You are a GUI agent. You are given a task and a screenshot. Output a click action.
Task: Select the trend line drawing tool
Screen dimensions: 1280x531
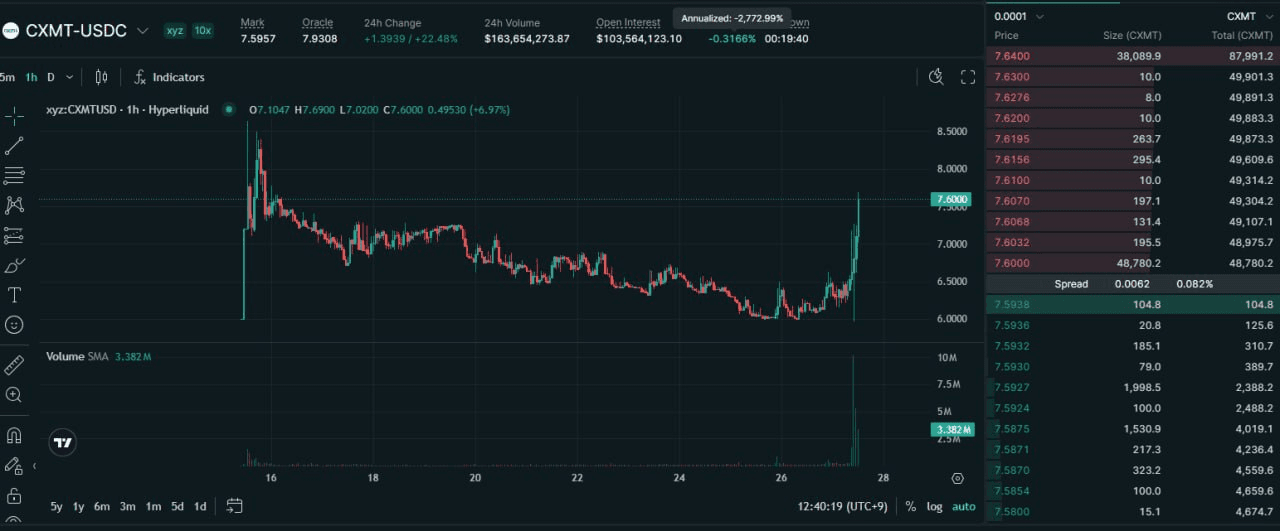click(14, 146)
